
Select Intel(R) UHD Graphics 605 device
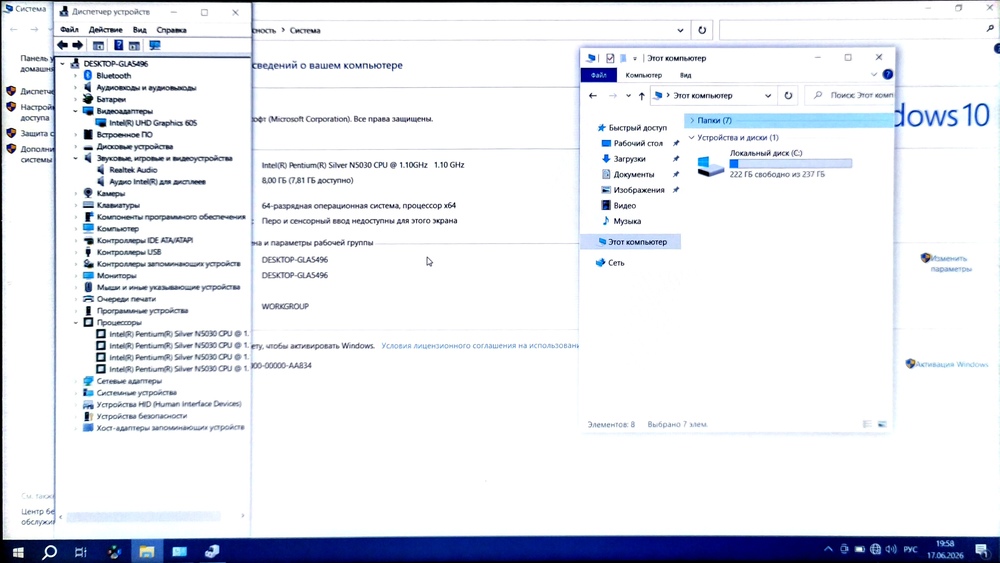153,122
